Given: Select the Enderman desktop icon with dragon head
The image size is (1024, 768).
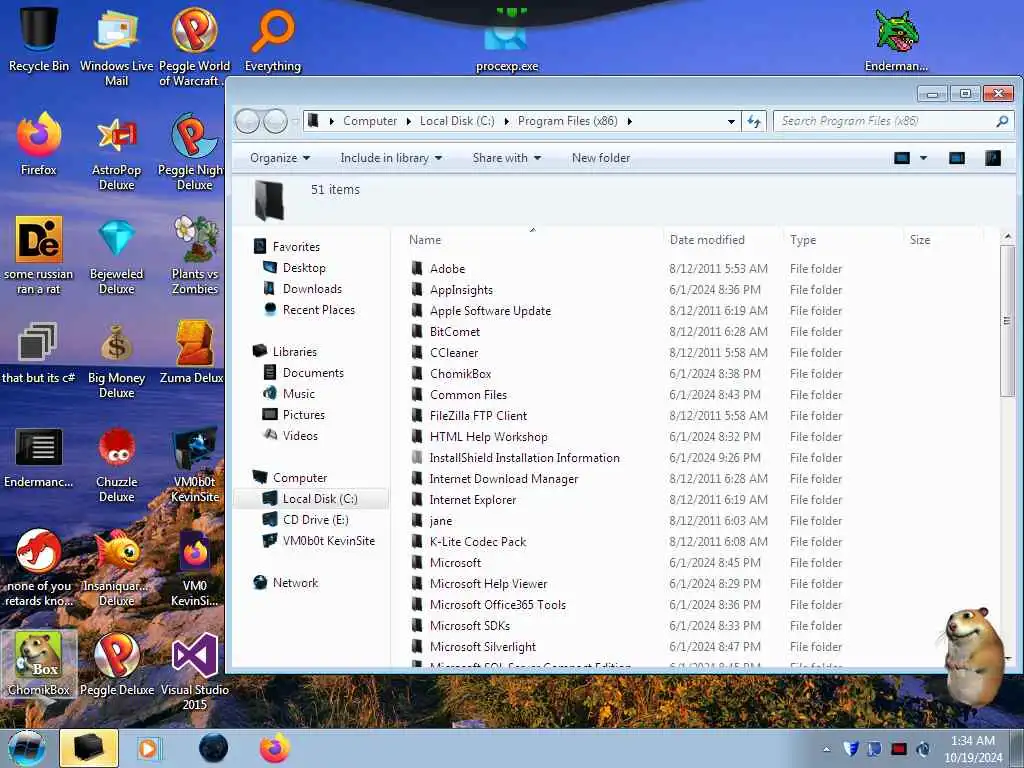Looking at the screenshot, I should pyautogui.click(x=896, y=40).
